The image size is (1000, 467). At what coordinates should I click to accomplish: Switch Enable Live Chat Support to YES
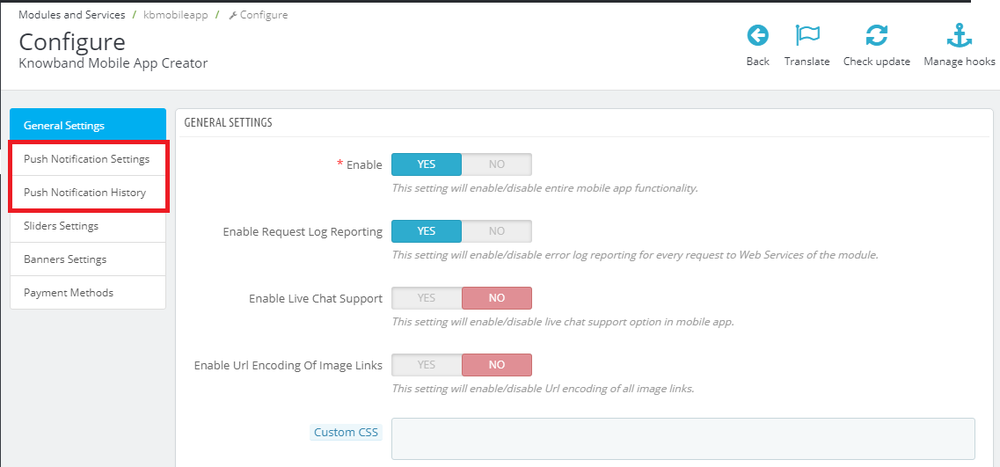pyautogui.click(x=427, y=298)
